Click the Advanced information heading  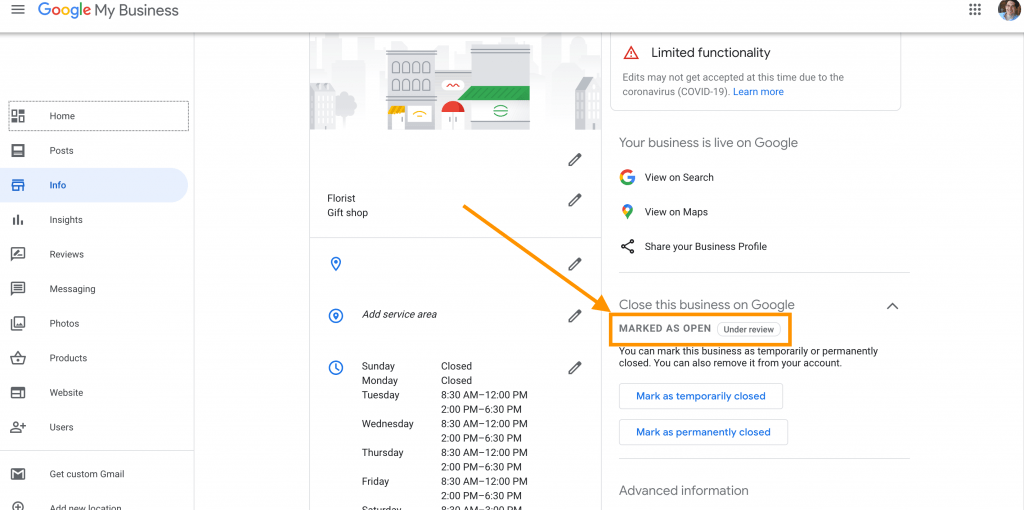point(684,490)
